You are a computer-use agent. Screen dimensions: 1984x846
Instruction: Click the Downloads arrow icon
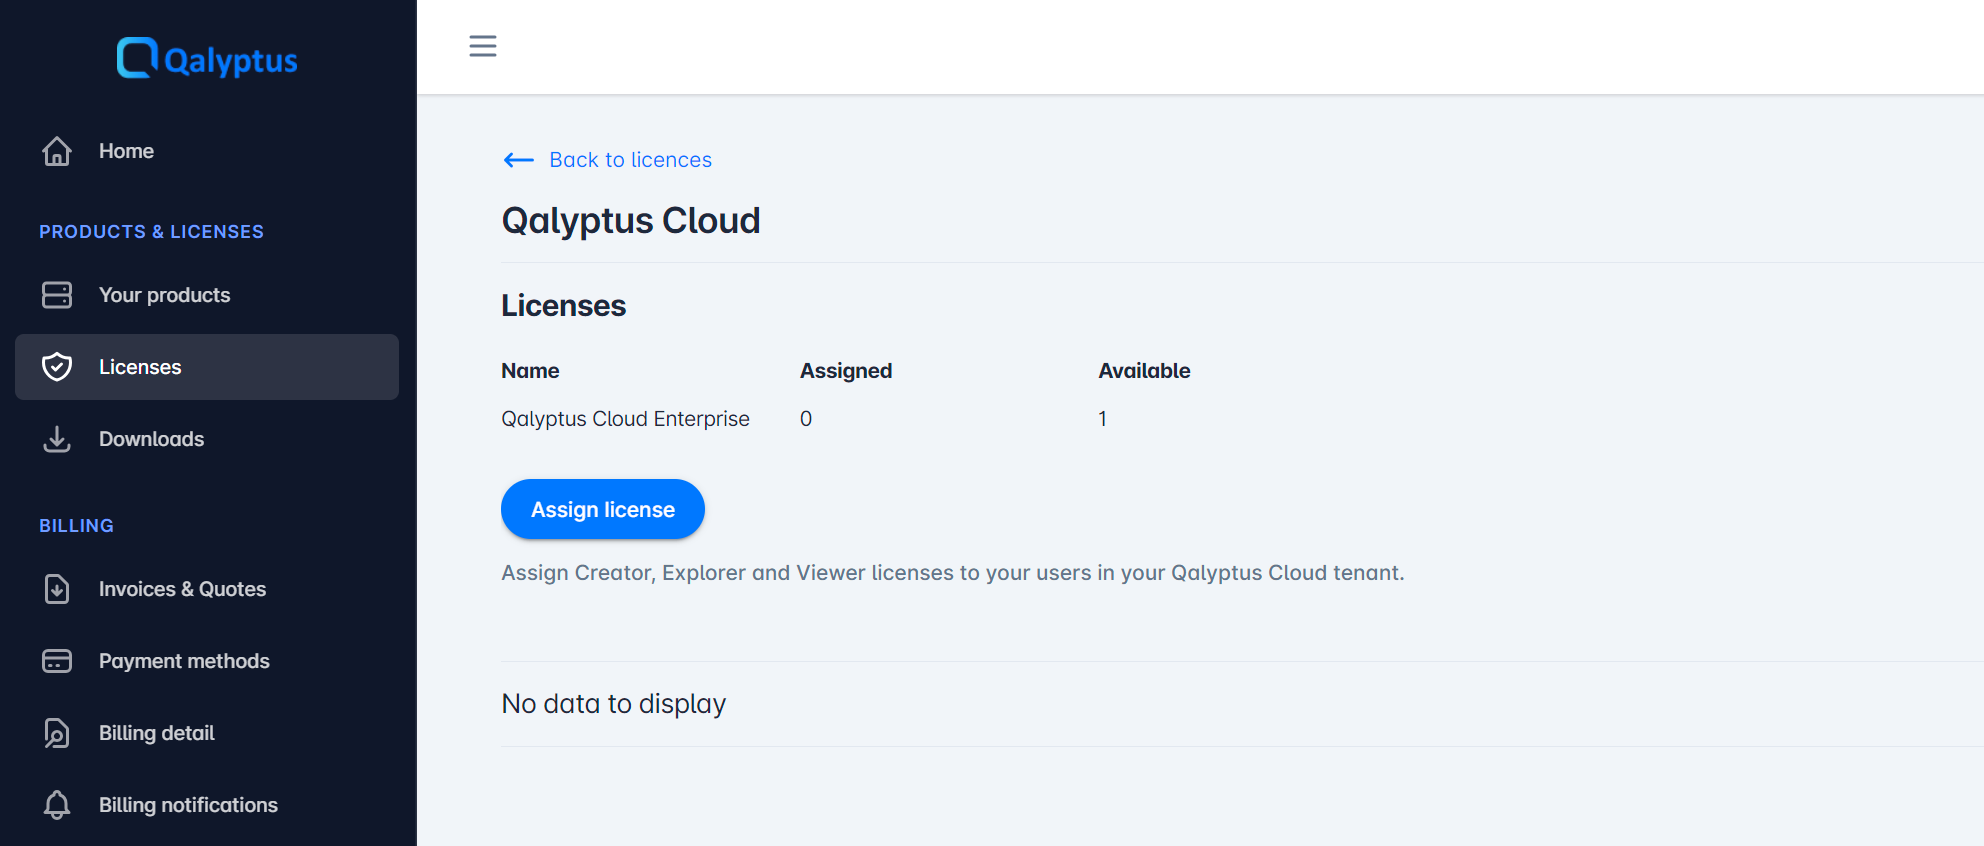click(x=57, y=439)
